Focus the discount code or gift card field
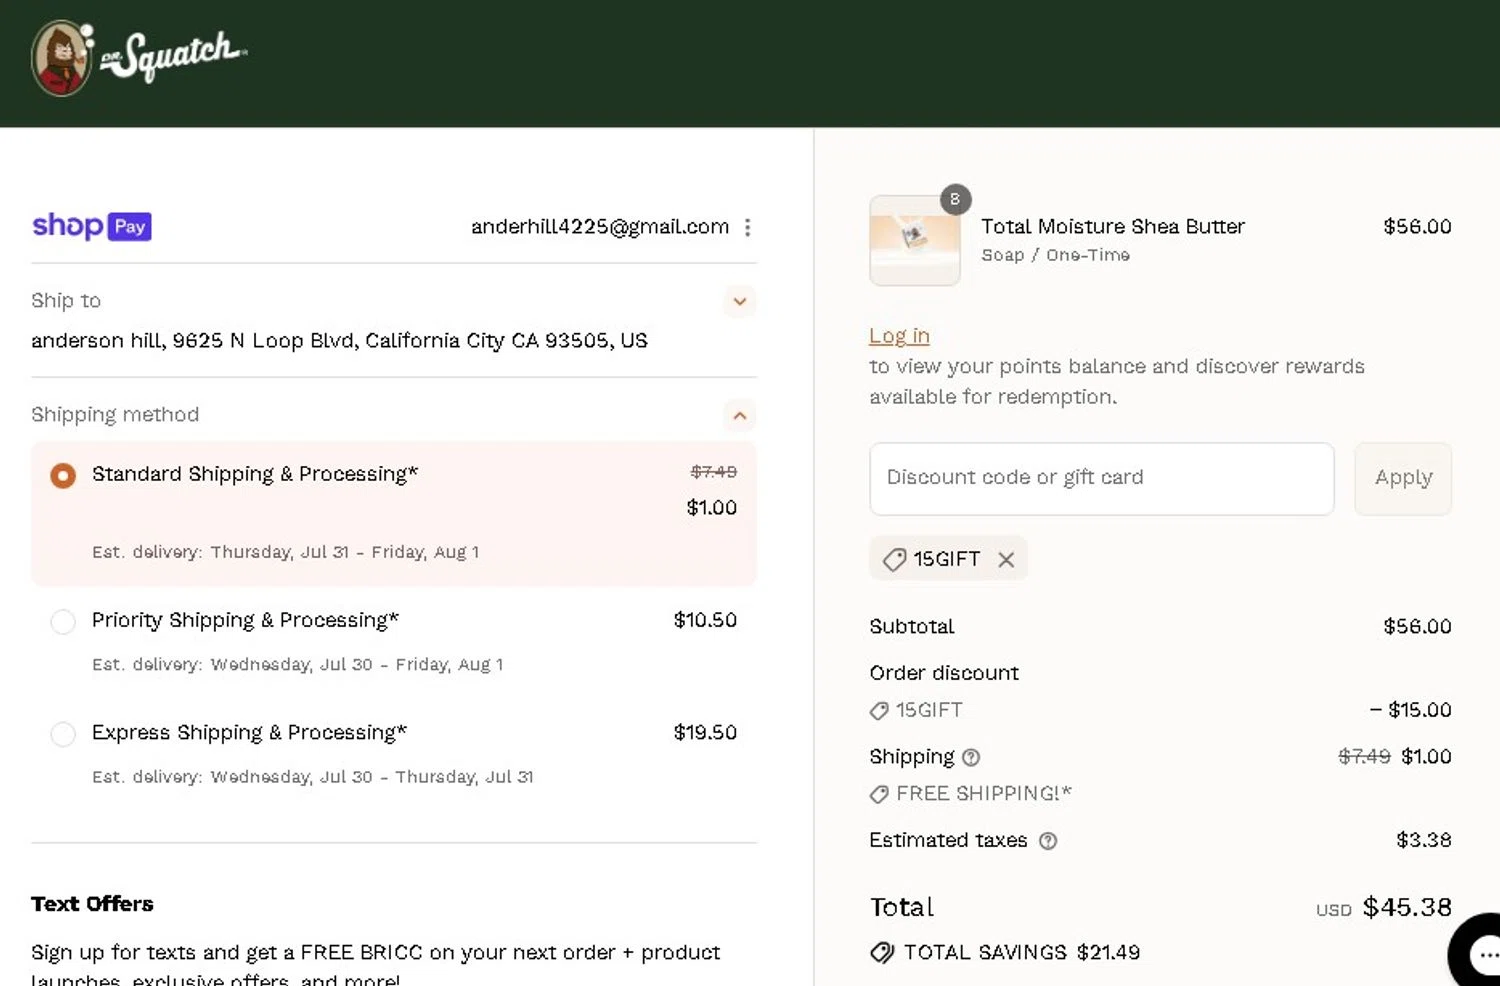The height and width of the screenshot is (986, 1500). coord(1101,478)
